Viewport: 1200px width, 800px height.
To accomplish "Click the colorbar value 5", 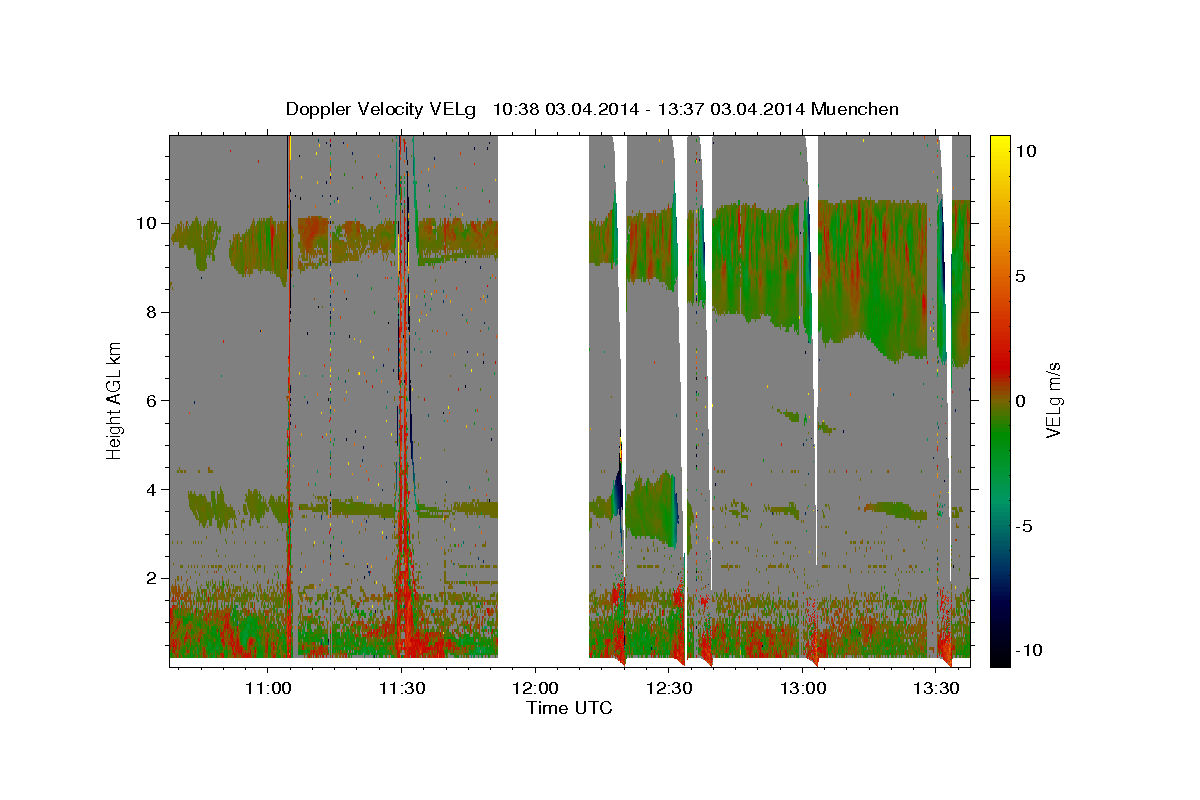I will pos(1023,275).
